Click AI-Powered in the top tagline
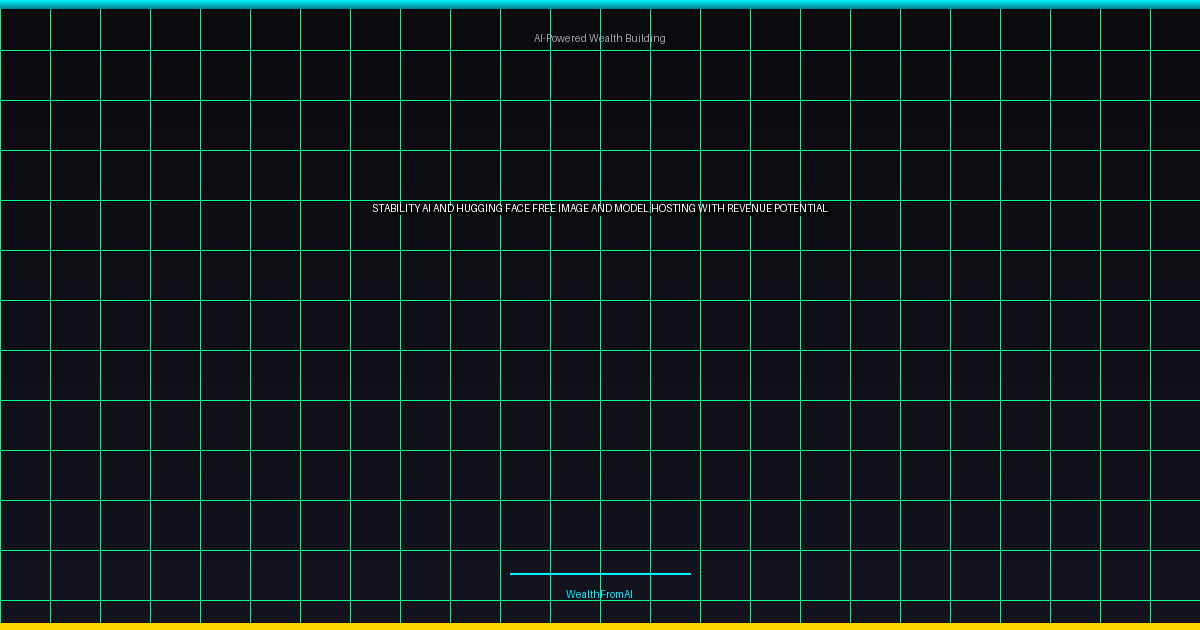Screen dimensions: 1200x630 click(559, 38)
